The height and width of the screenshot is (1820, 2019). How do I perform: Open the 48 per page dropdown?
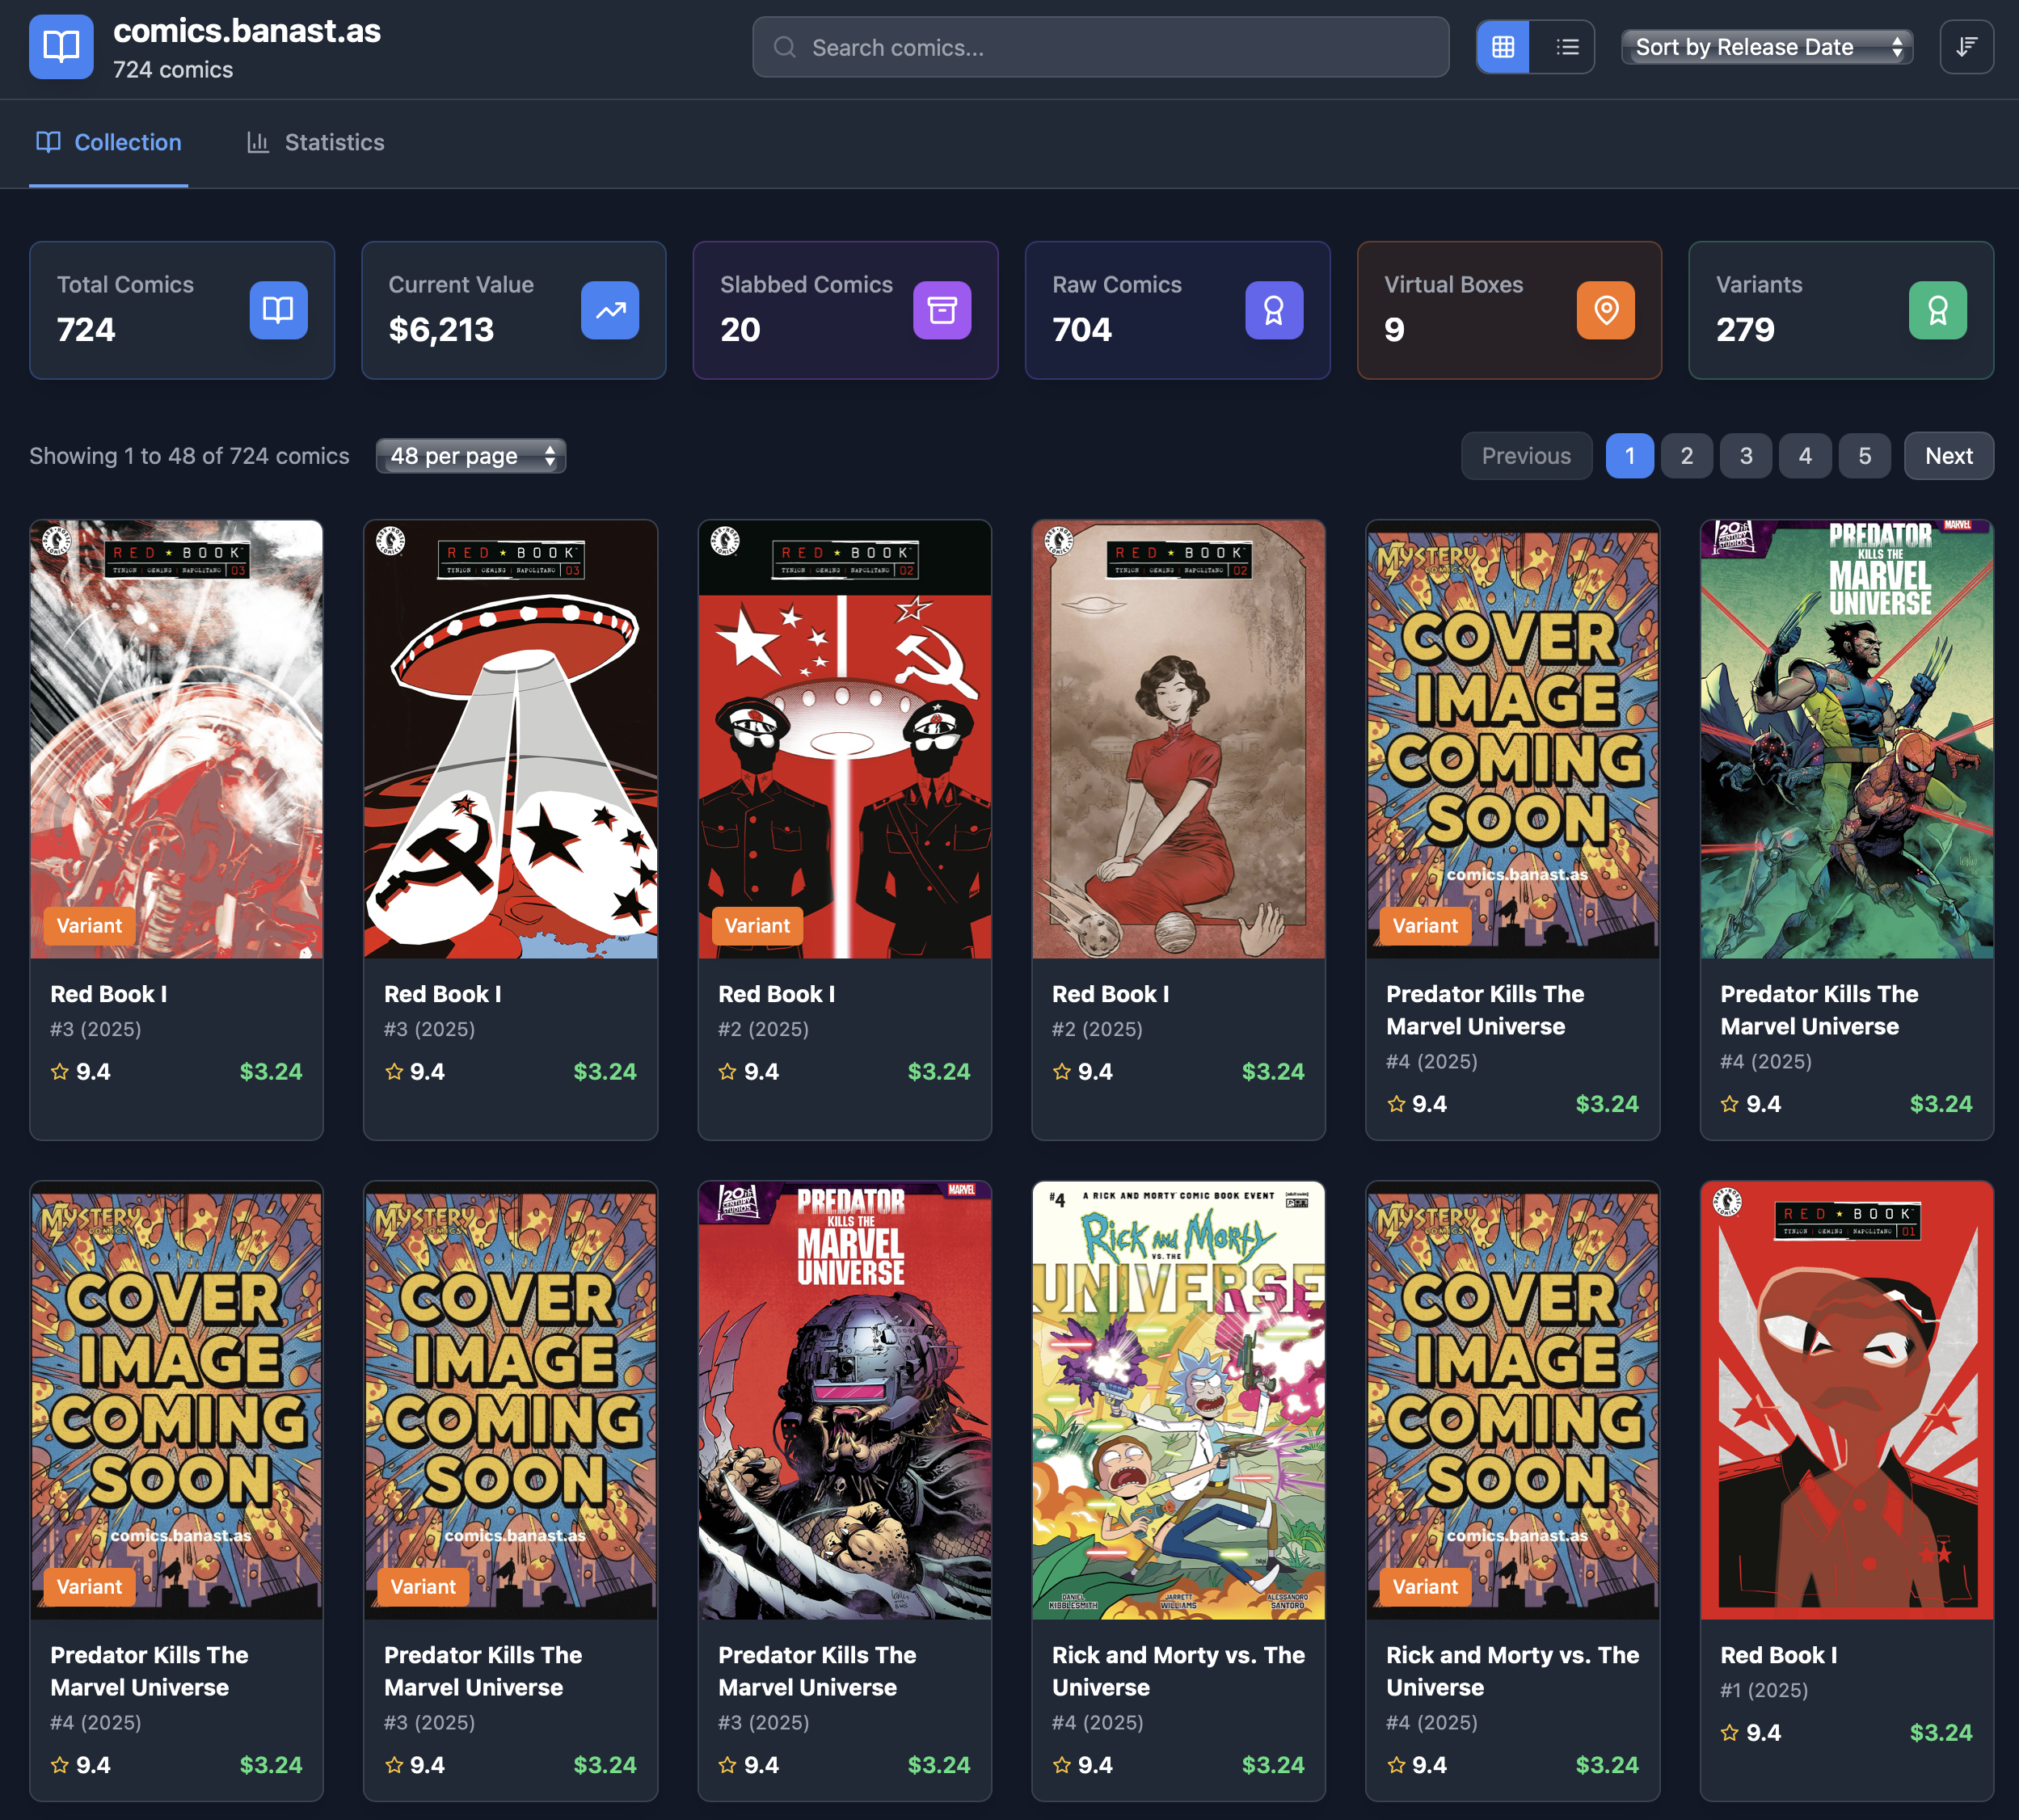pos(471,456)
